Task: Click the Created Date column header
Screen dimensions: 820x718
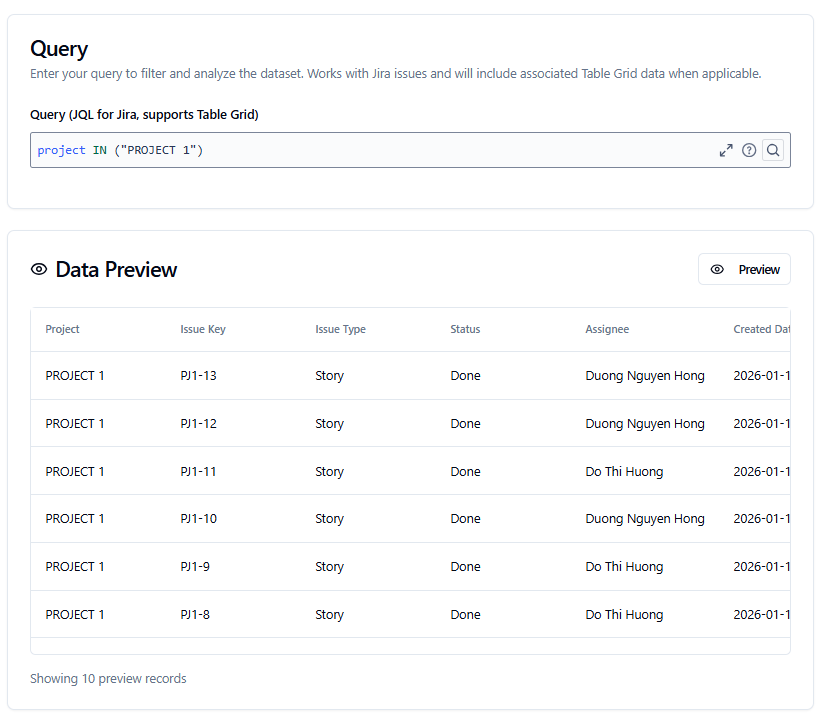Action: click(761, 329)
